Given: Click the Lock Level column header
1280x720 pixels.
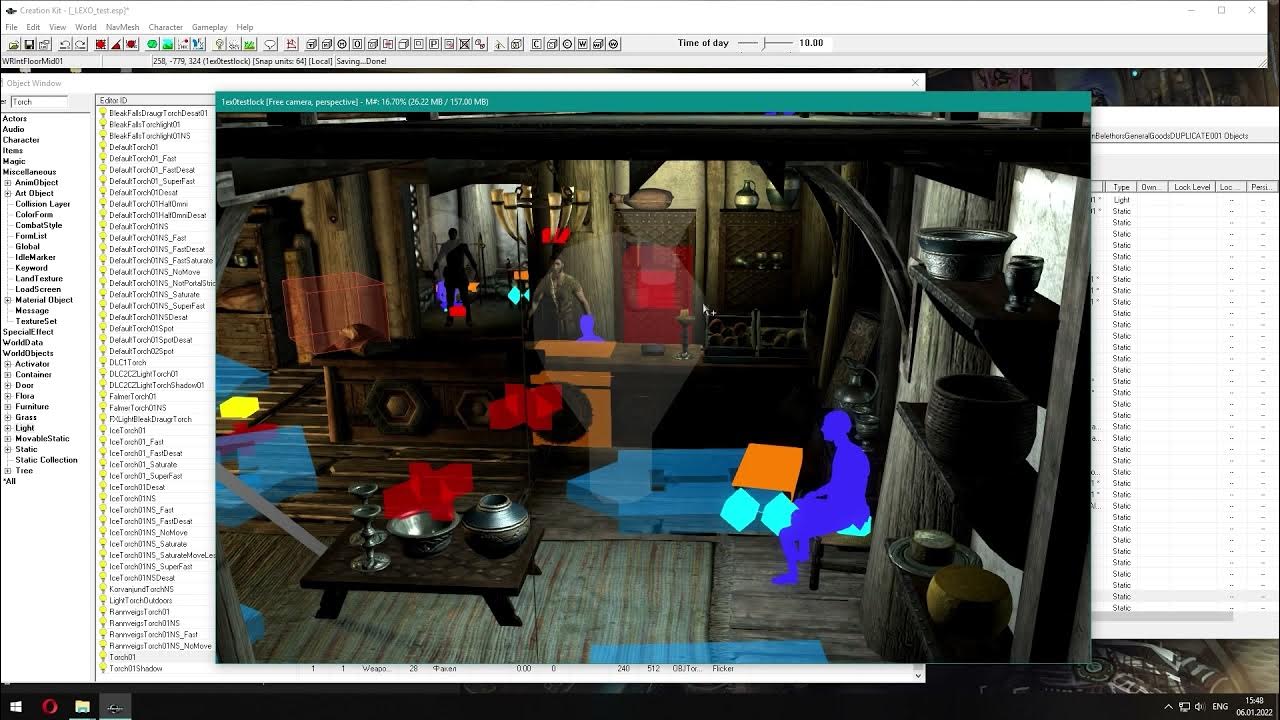Looking at the screenshot, I should tap(1192, 187).
